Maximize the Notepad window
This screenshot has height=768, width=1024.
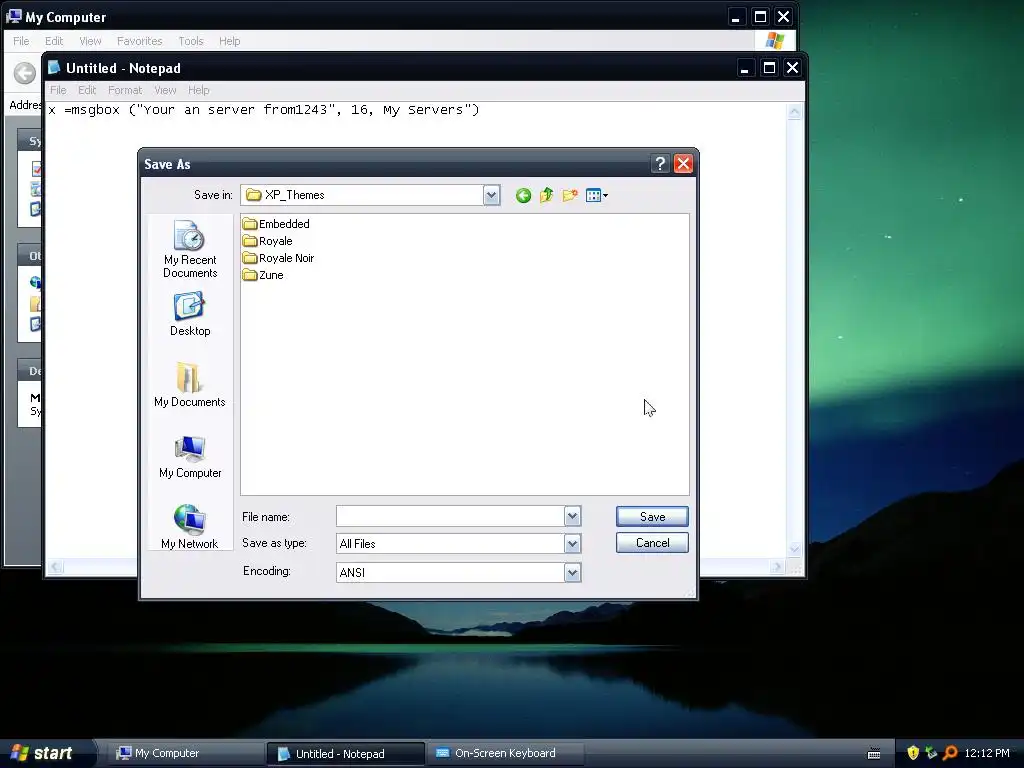click(x=769, y=68)
